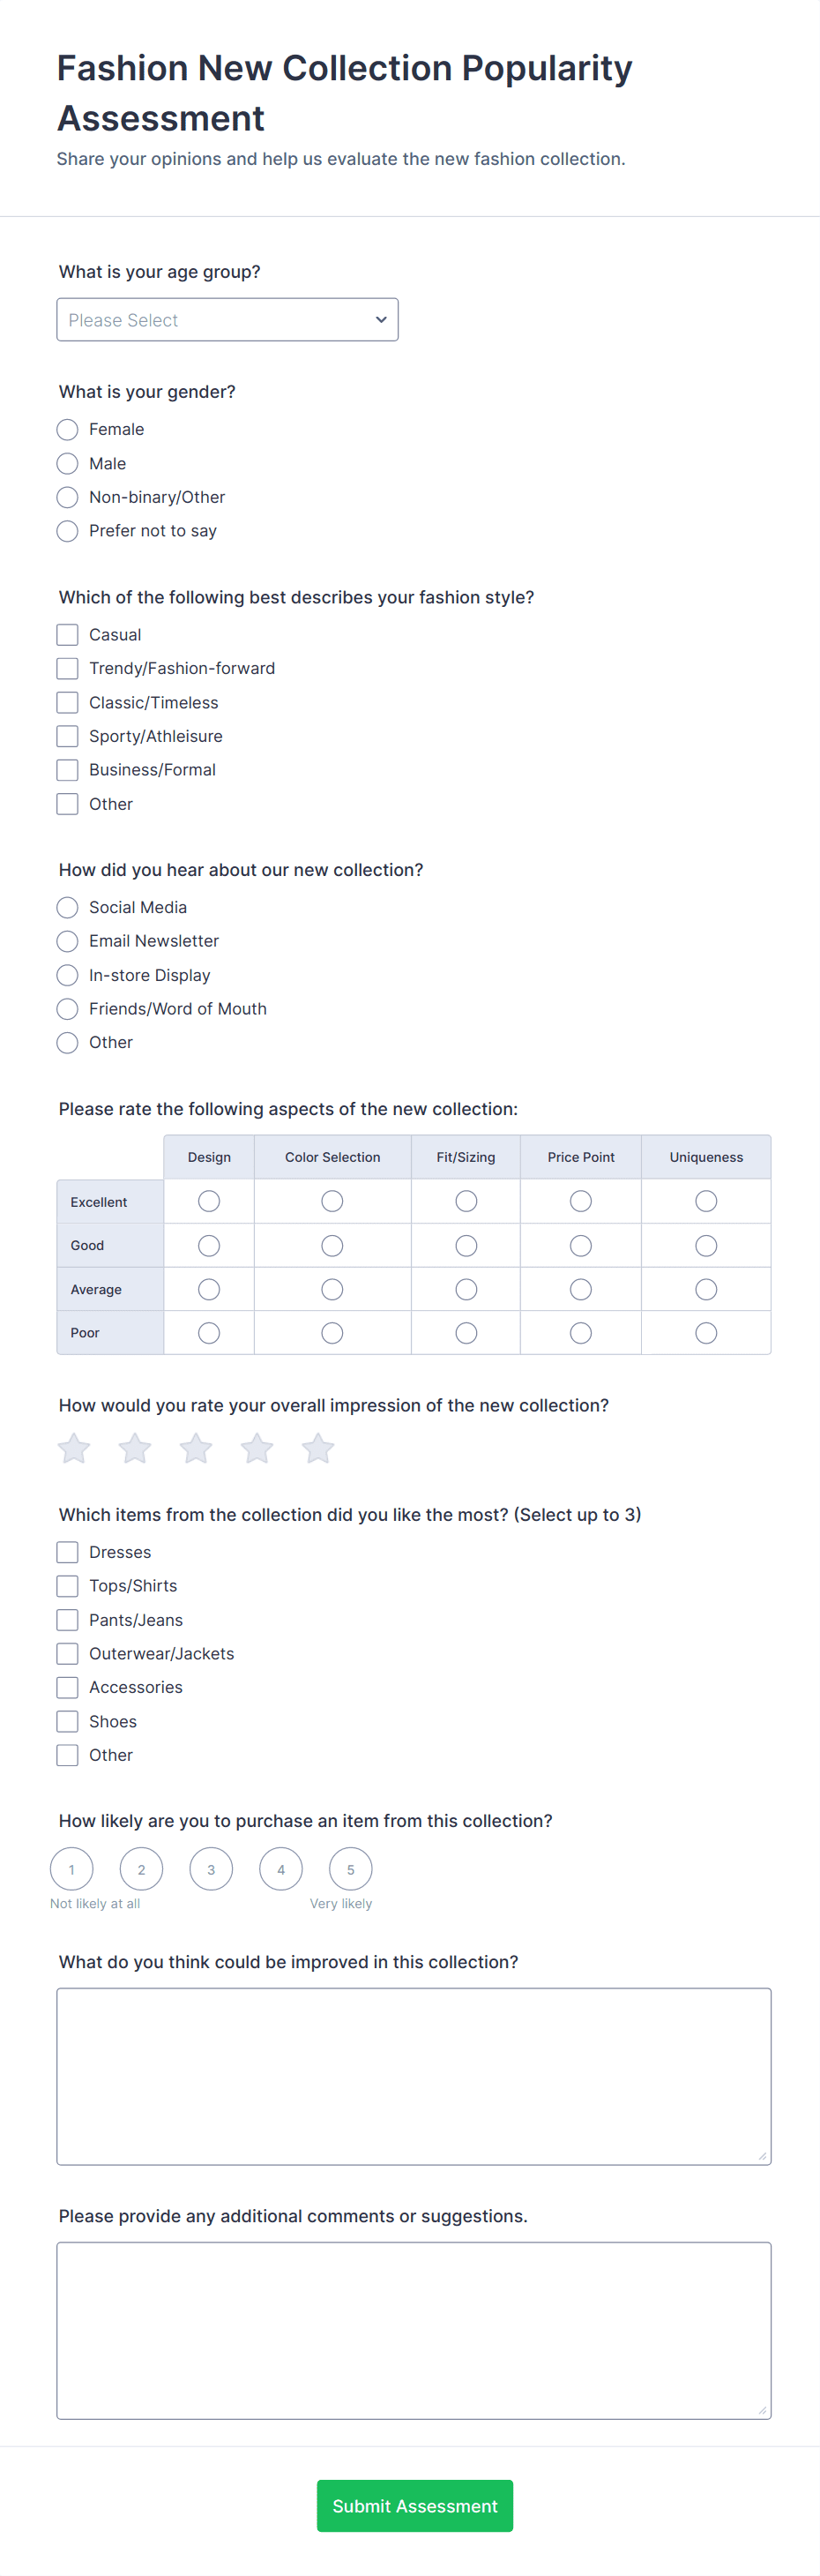Rate overall impression three stars
Viewport: 820px width, 2576px height.
click(196, 1448)
